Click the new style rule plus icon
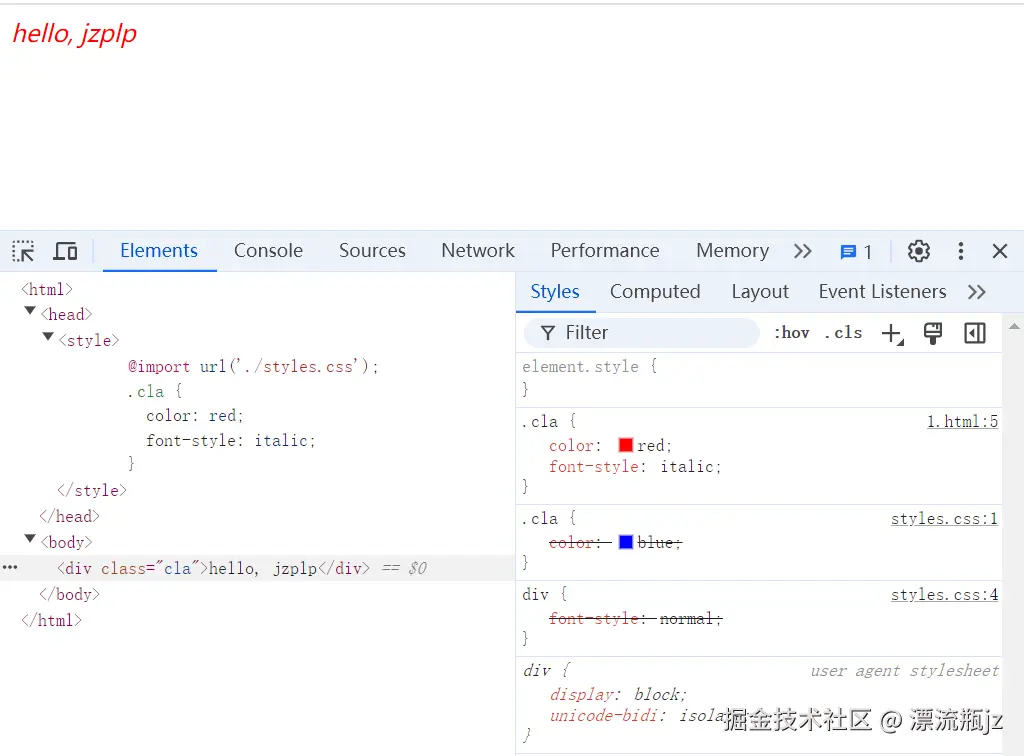 (892, 333)
